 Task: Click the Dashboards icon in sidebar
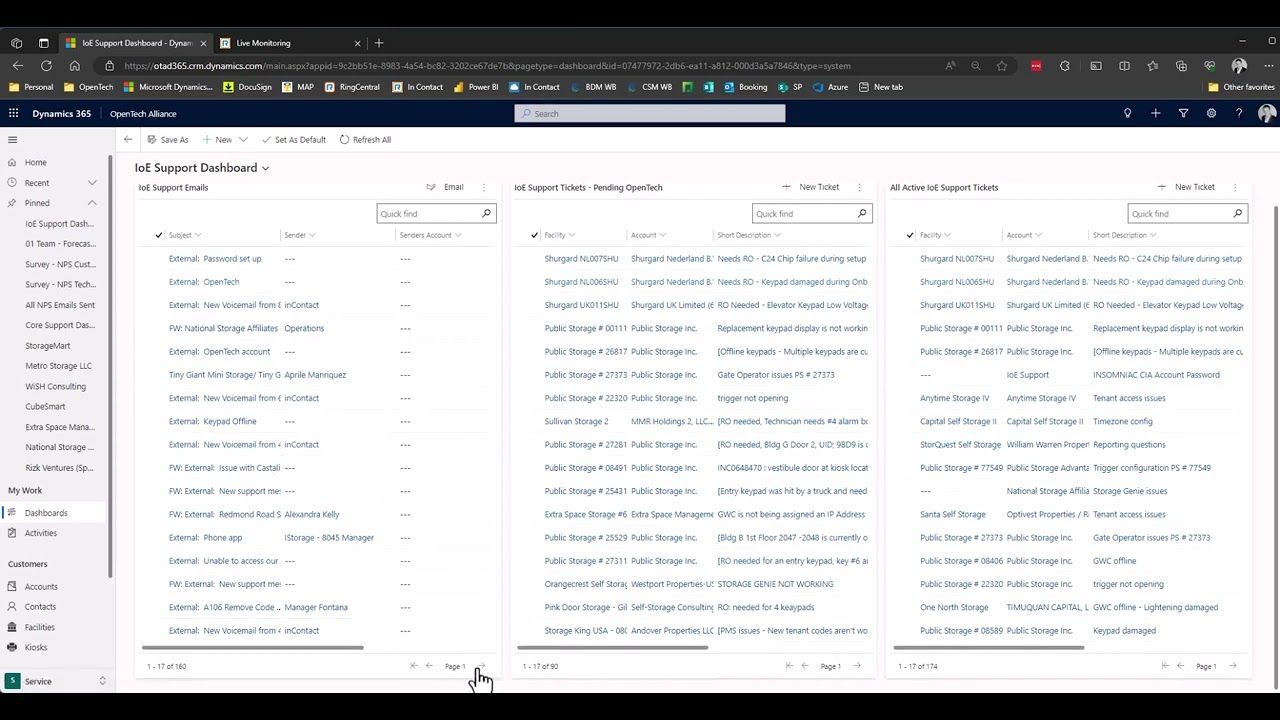tap(12, 513)
